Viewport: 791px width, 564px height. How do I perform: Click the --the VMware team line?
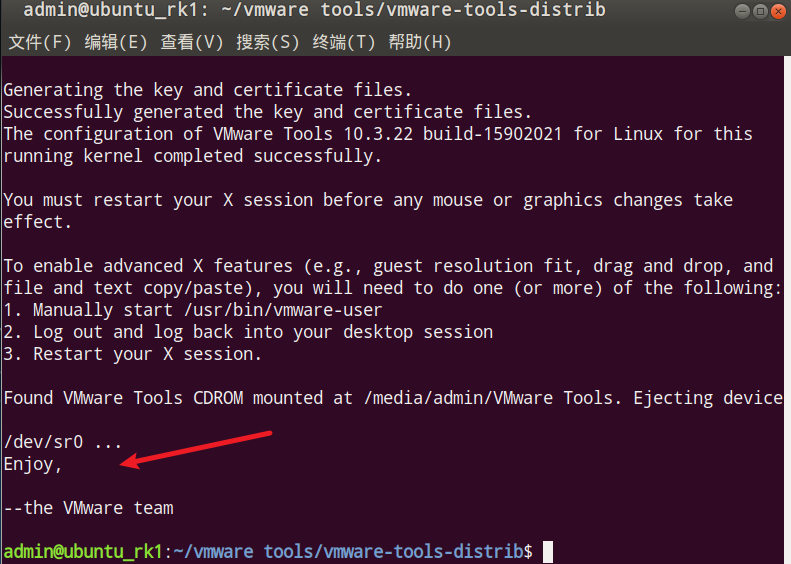[x=88, y=508]
